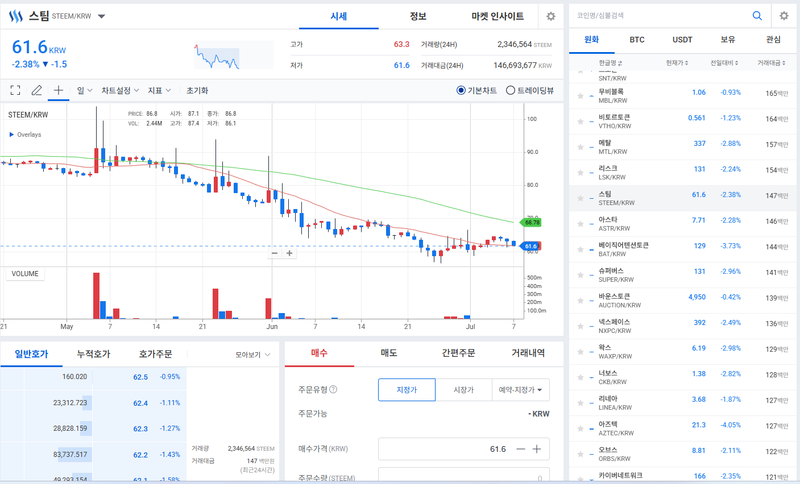The image size is (800, 484).
Task: Click the 62.5 ask price row
Action: pos(93,377)
